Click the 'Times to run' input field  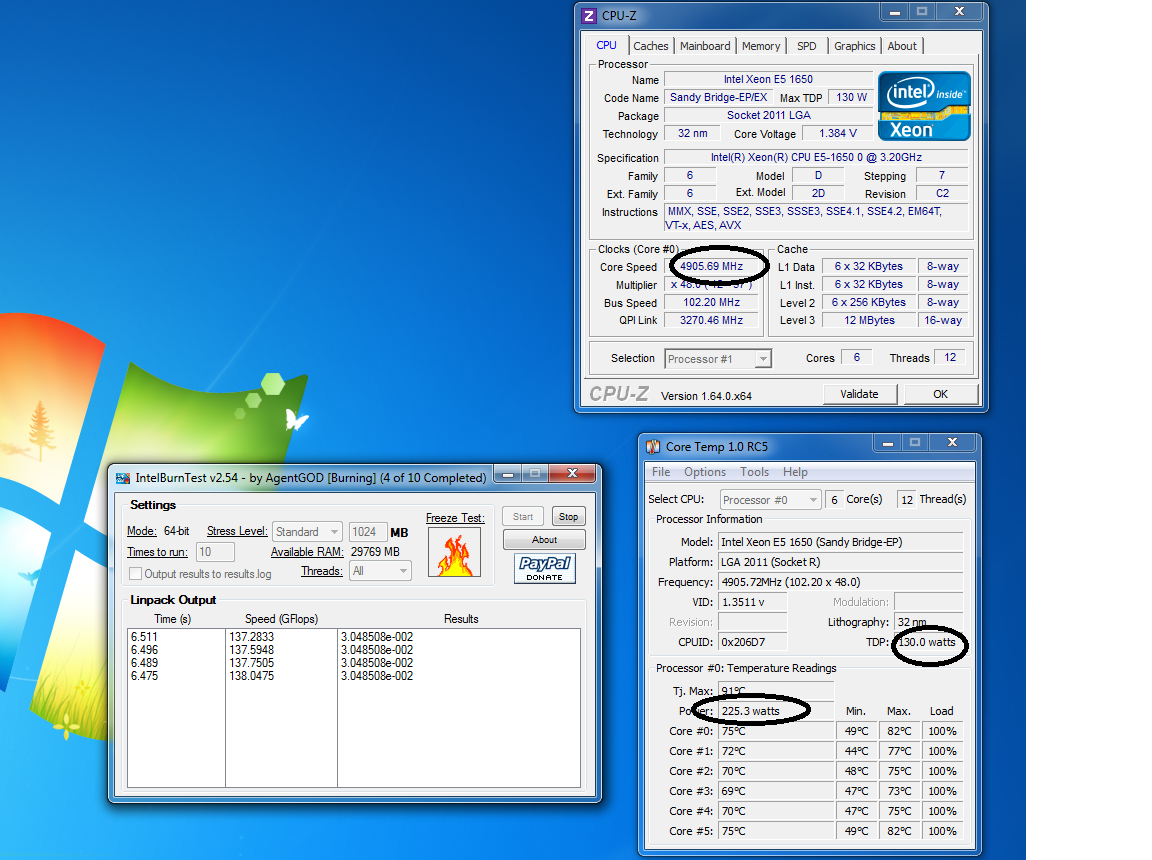215,552
